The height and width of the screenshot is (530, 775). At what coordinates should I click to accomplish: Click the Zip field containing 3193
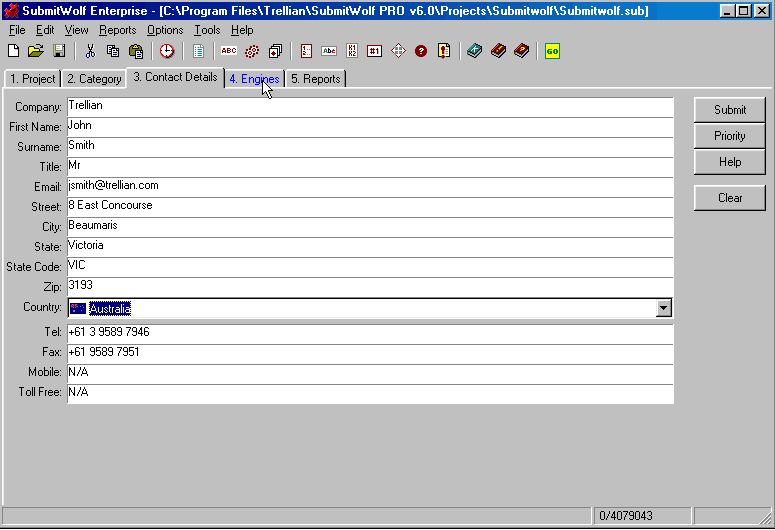[x=370, y=287]
